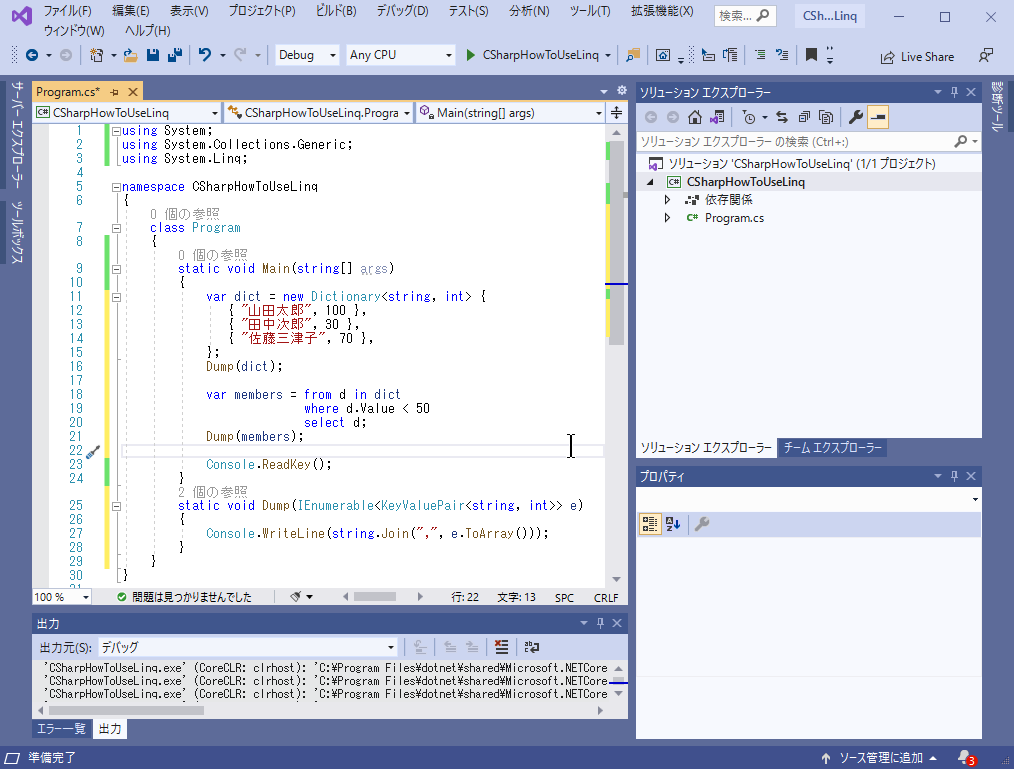Click the Navigate Backward arrow in toolbar
Image resolution: width=1014 pixels, height=769 pixels.
pyautogui.click(x=31, y=56)
